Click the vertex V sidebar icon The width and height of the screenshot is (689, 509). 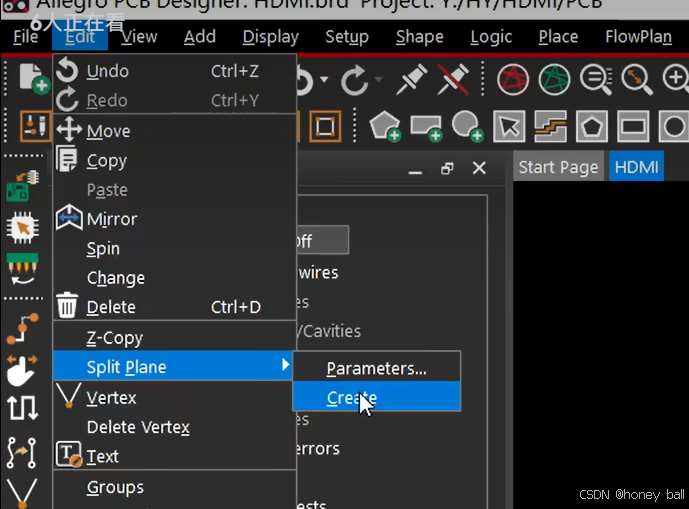(22, 492)
